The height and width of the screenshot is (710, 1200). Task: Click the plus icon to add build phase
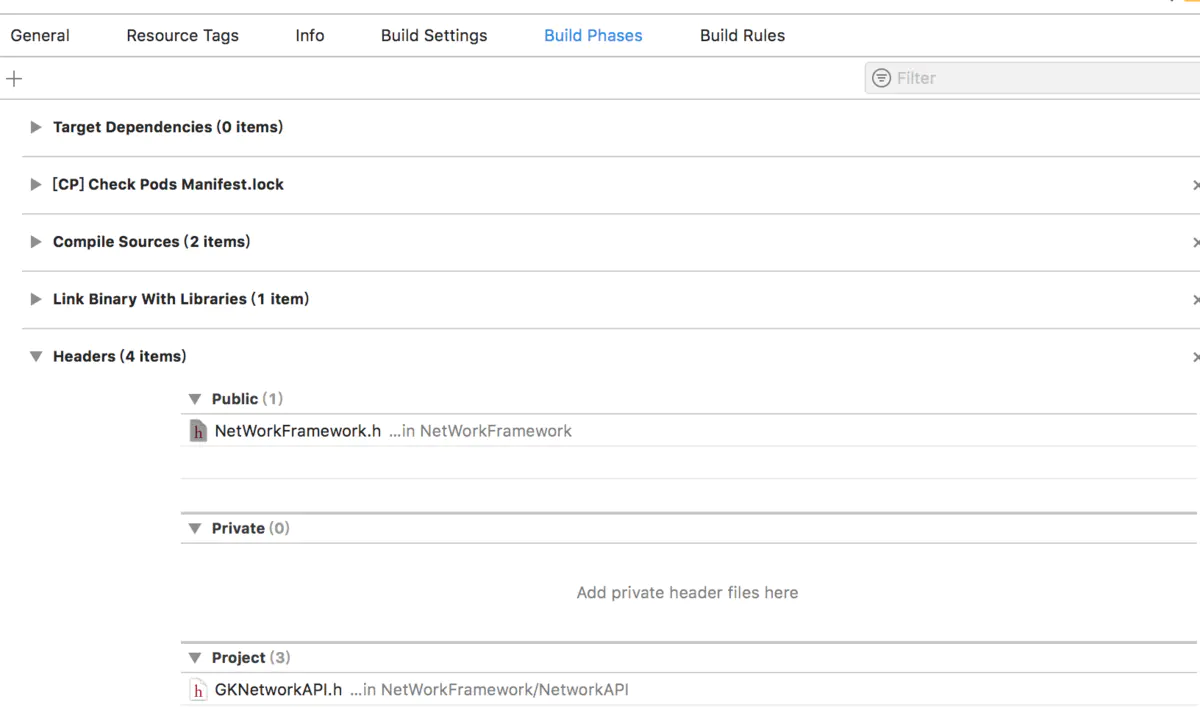[14, 78]
